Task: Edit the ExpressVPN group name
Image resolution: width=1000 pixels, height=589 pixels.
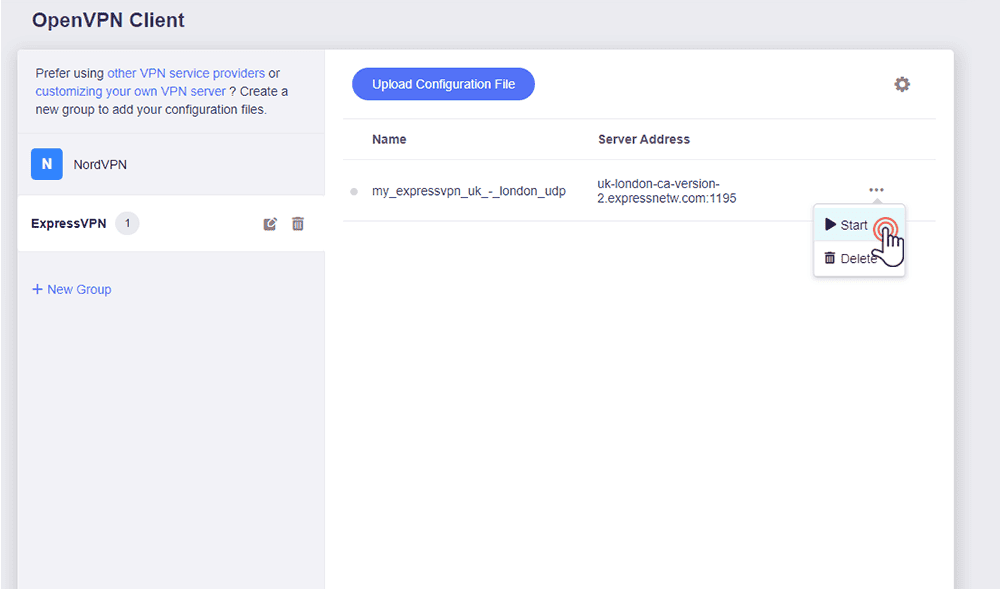Action: tap(270, 224)
